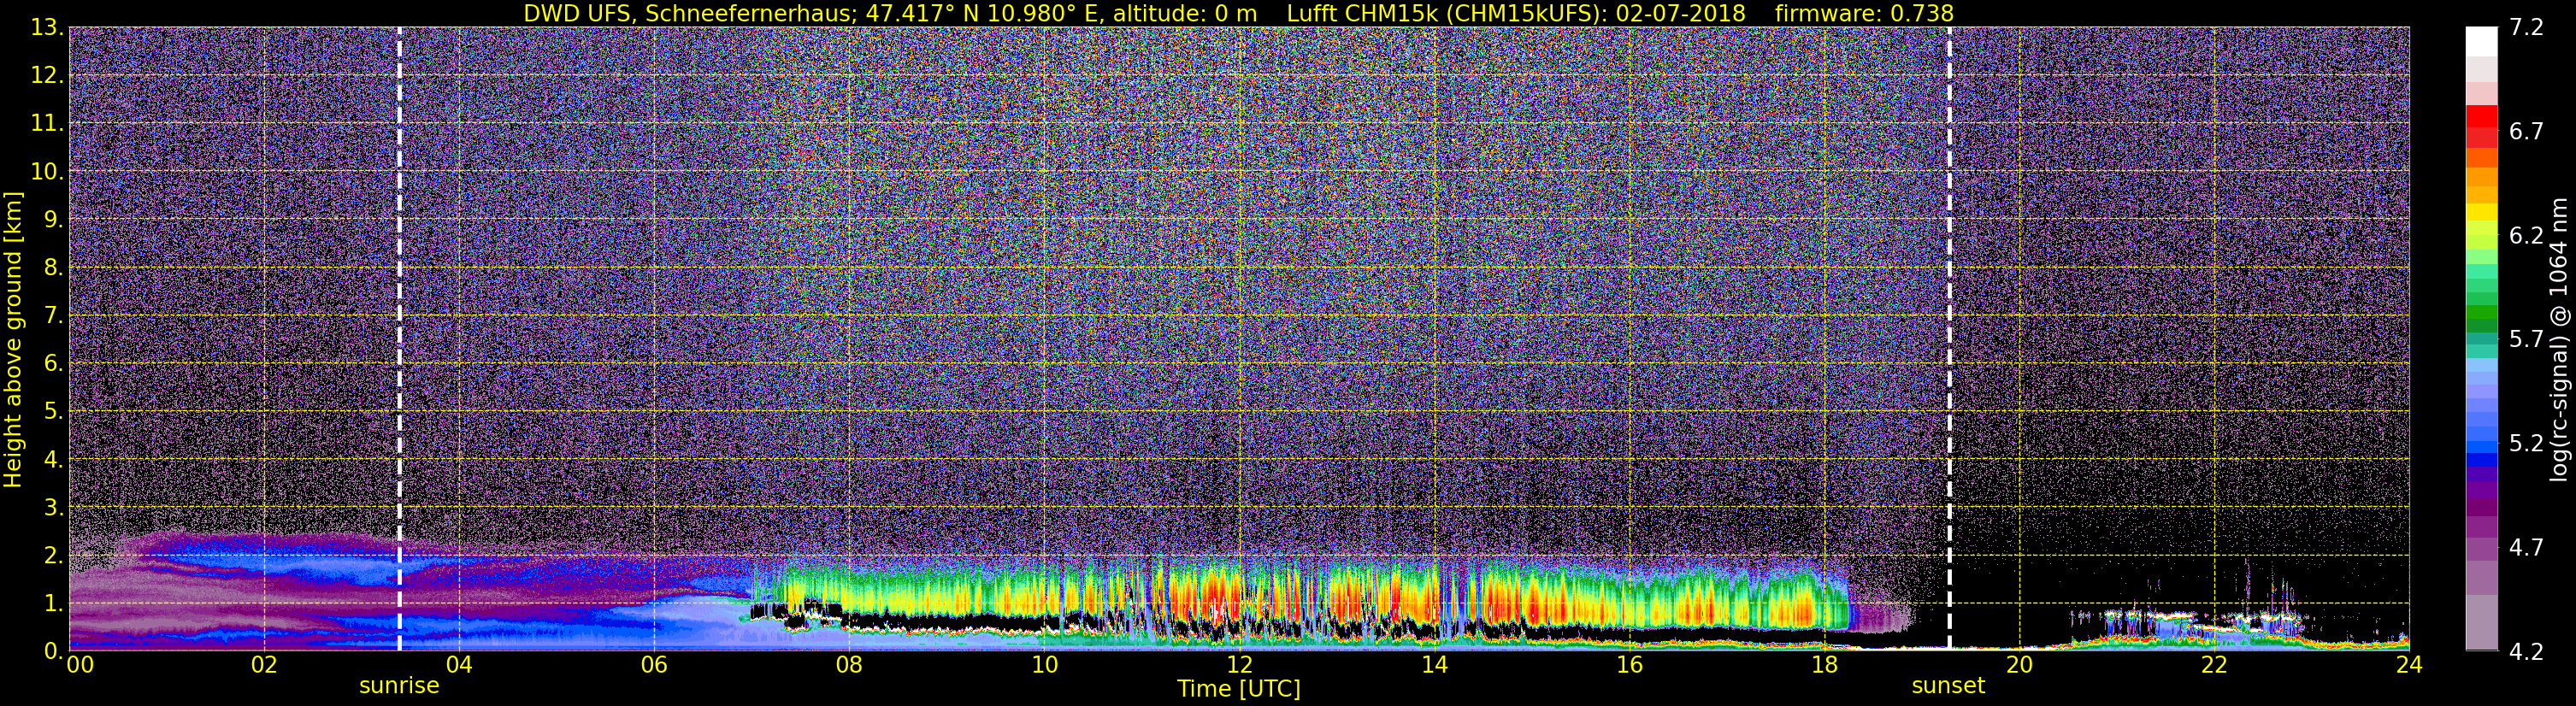Image resolution: width=2576 pixels, height=706 pixels.
Task: Click the time axis tick label 10
Action: coord(1044,666)
